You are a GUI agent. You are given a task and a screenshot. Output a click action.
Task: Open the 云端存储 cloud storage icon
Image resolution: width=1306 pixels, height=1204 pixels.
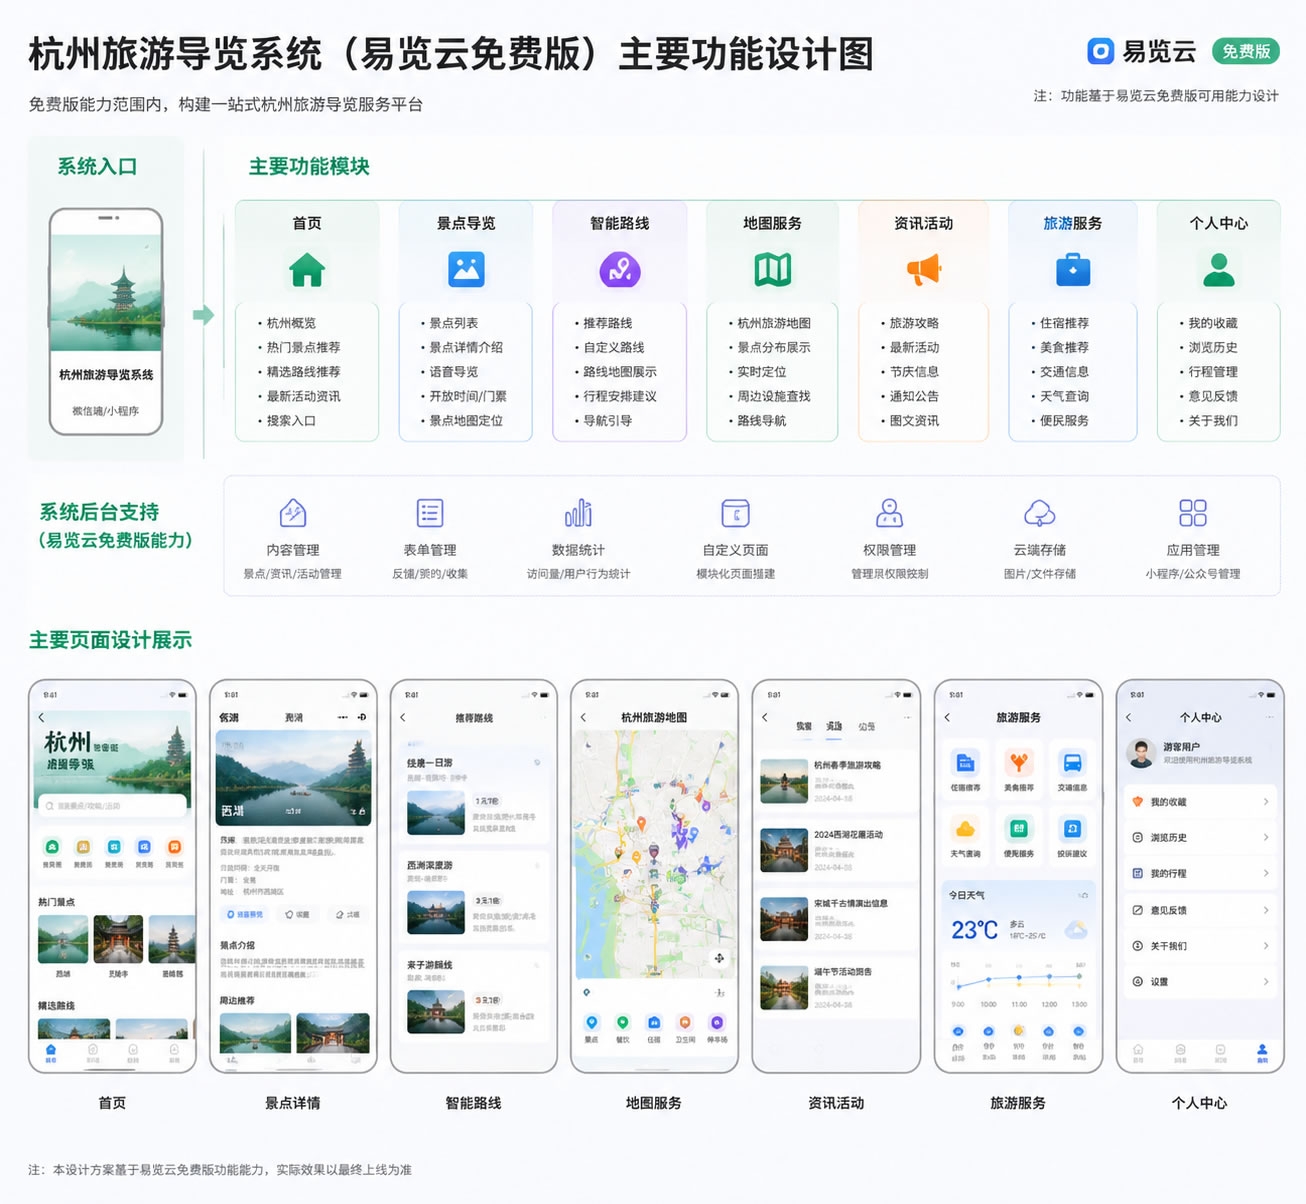point(1040,514)
